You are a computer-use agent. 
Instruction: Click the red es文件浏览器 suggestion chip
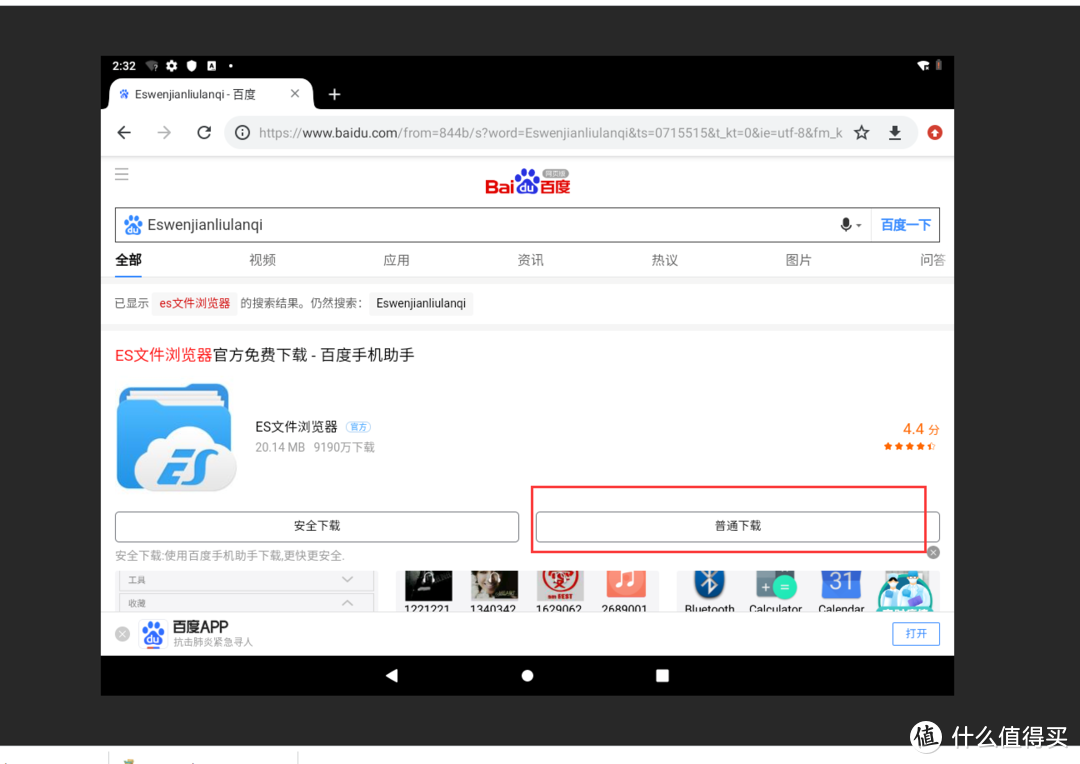194,303
